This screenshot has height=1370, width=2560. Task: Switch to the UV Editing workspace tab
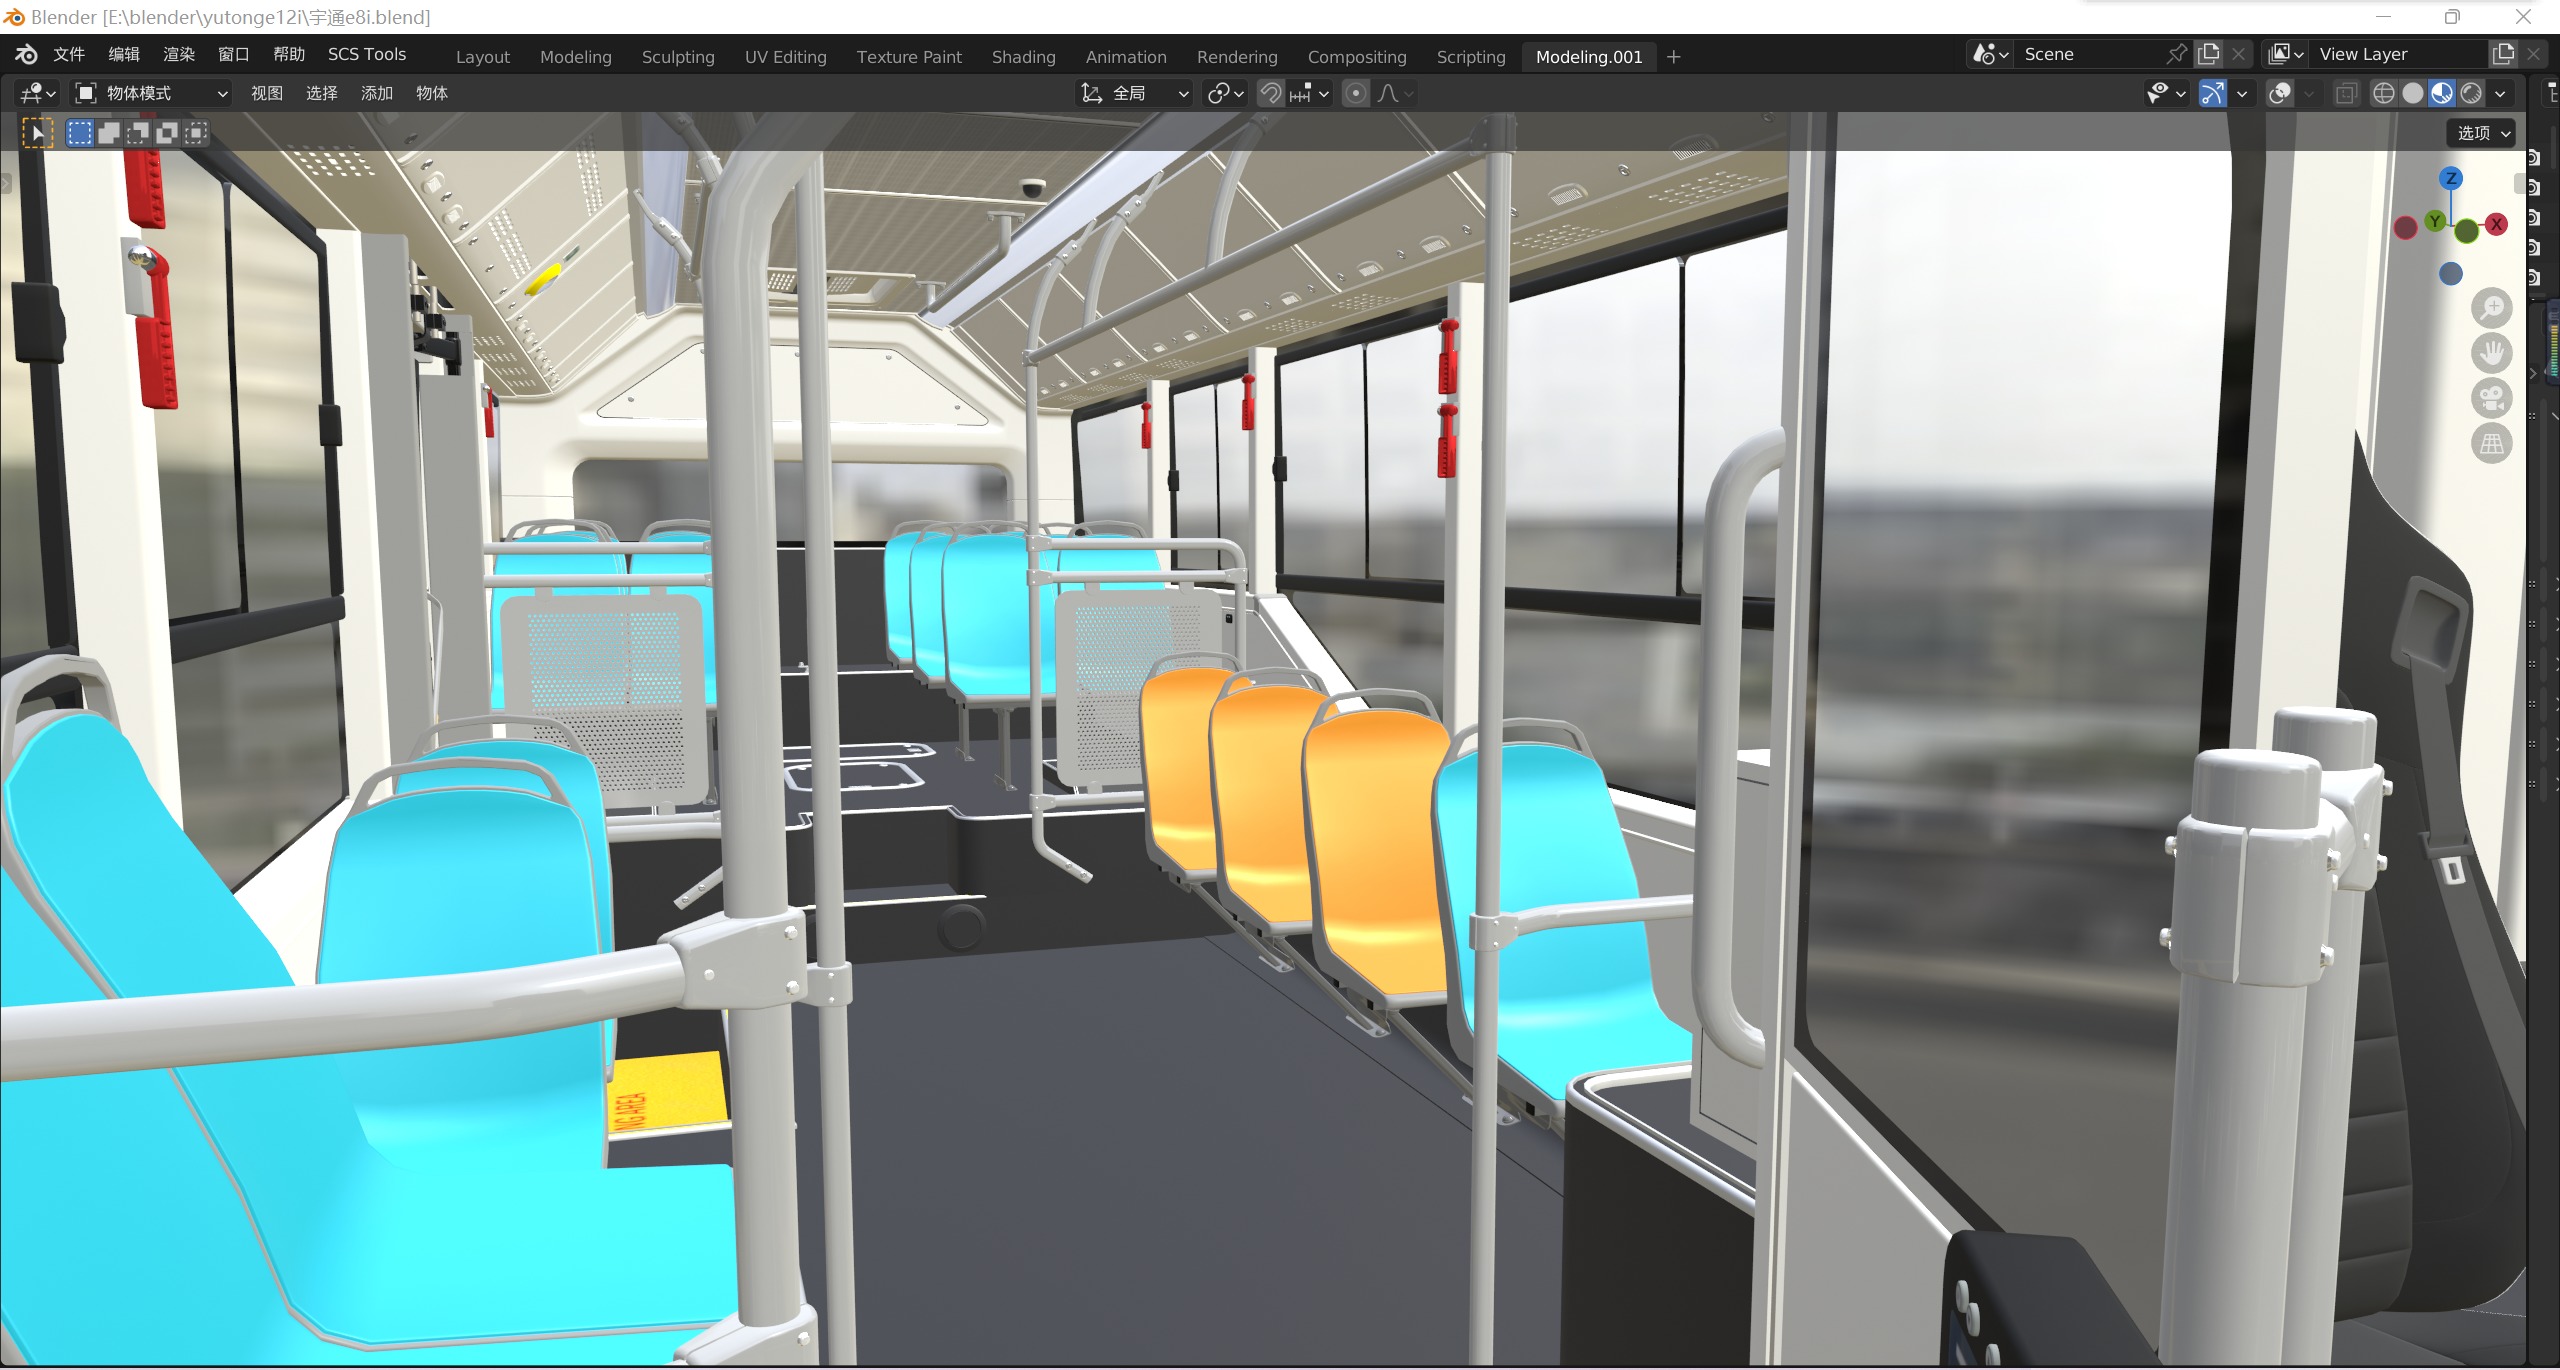tap(785, 57)
